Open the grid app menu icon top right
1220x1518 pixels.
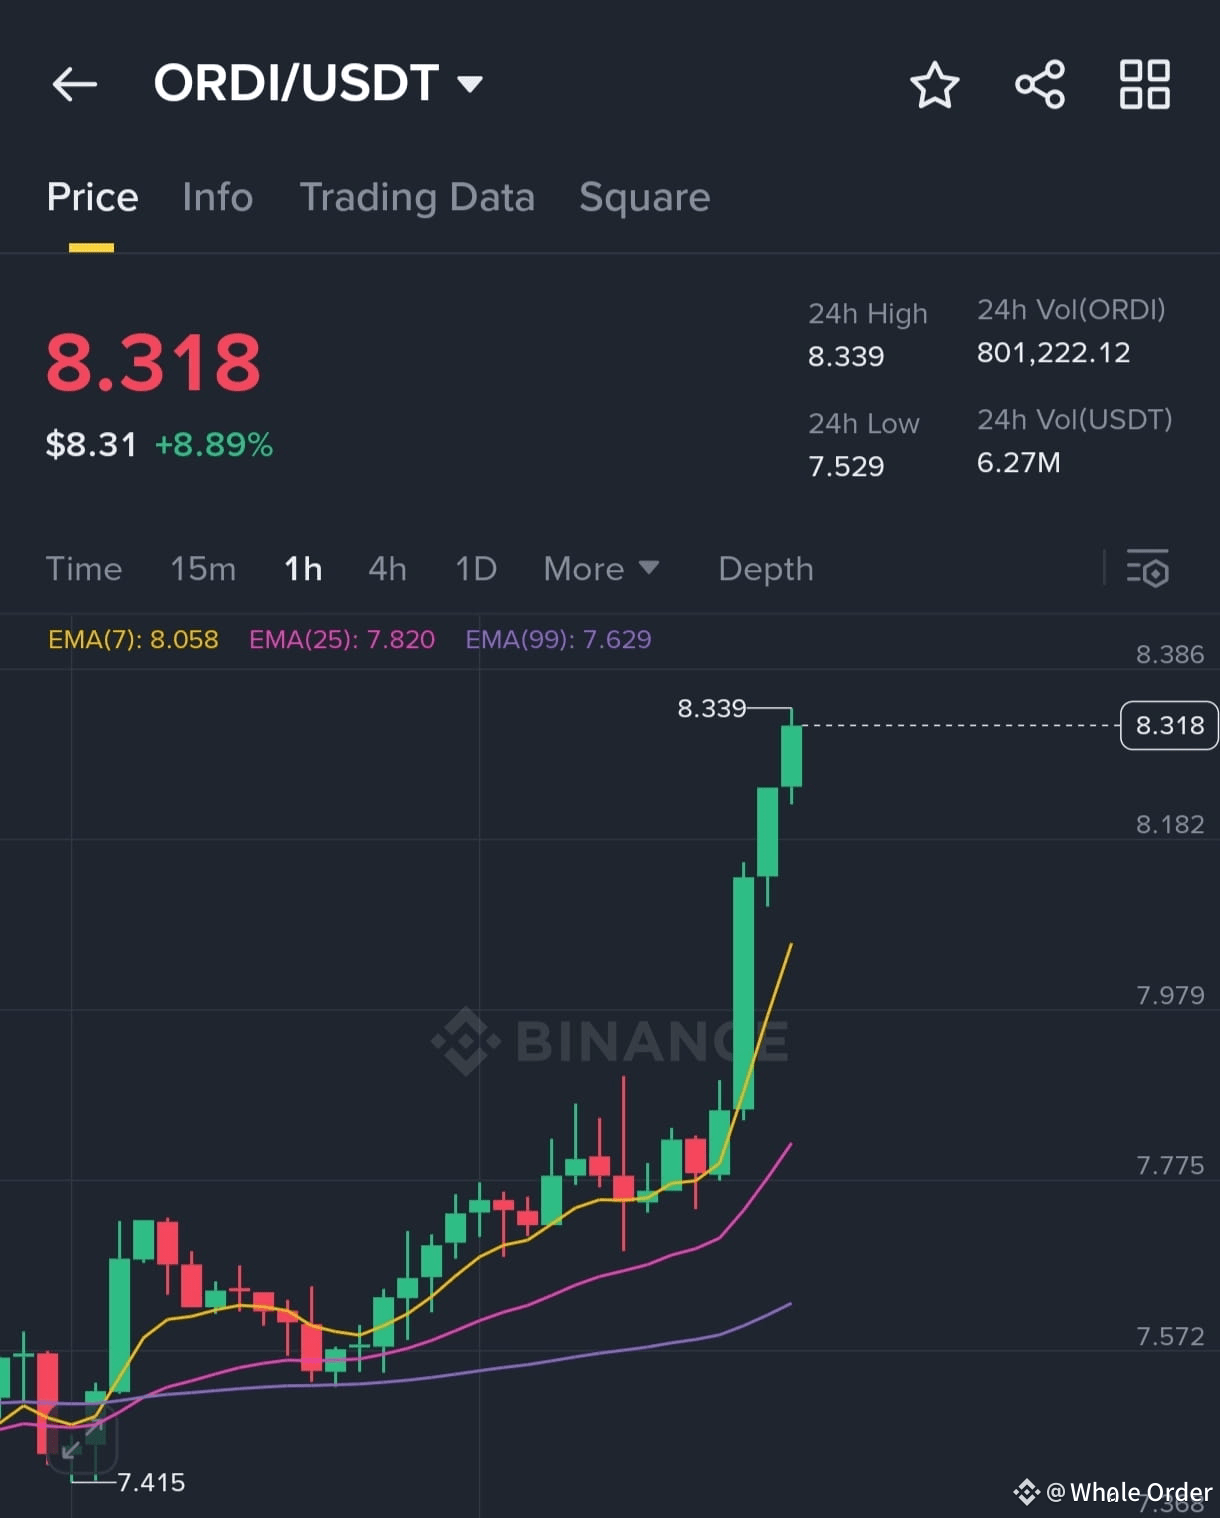[1144, 85]
